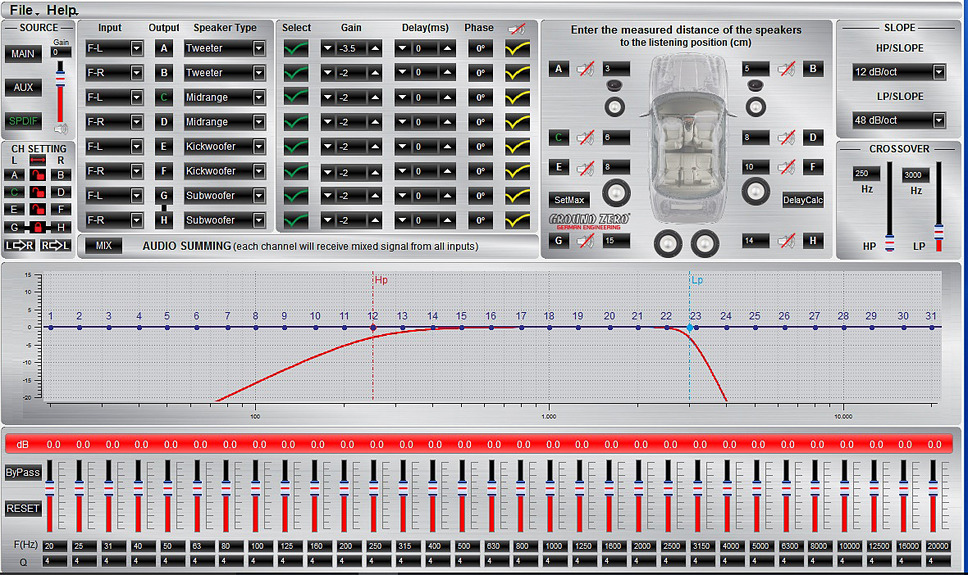Click the R to L channel copy button
The image size is (968, 575).
pyautogui.click(x=55, y=246)
